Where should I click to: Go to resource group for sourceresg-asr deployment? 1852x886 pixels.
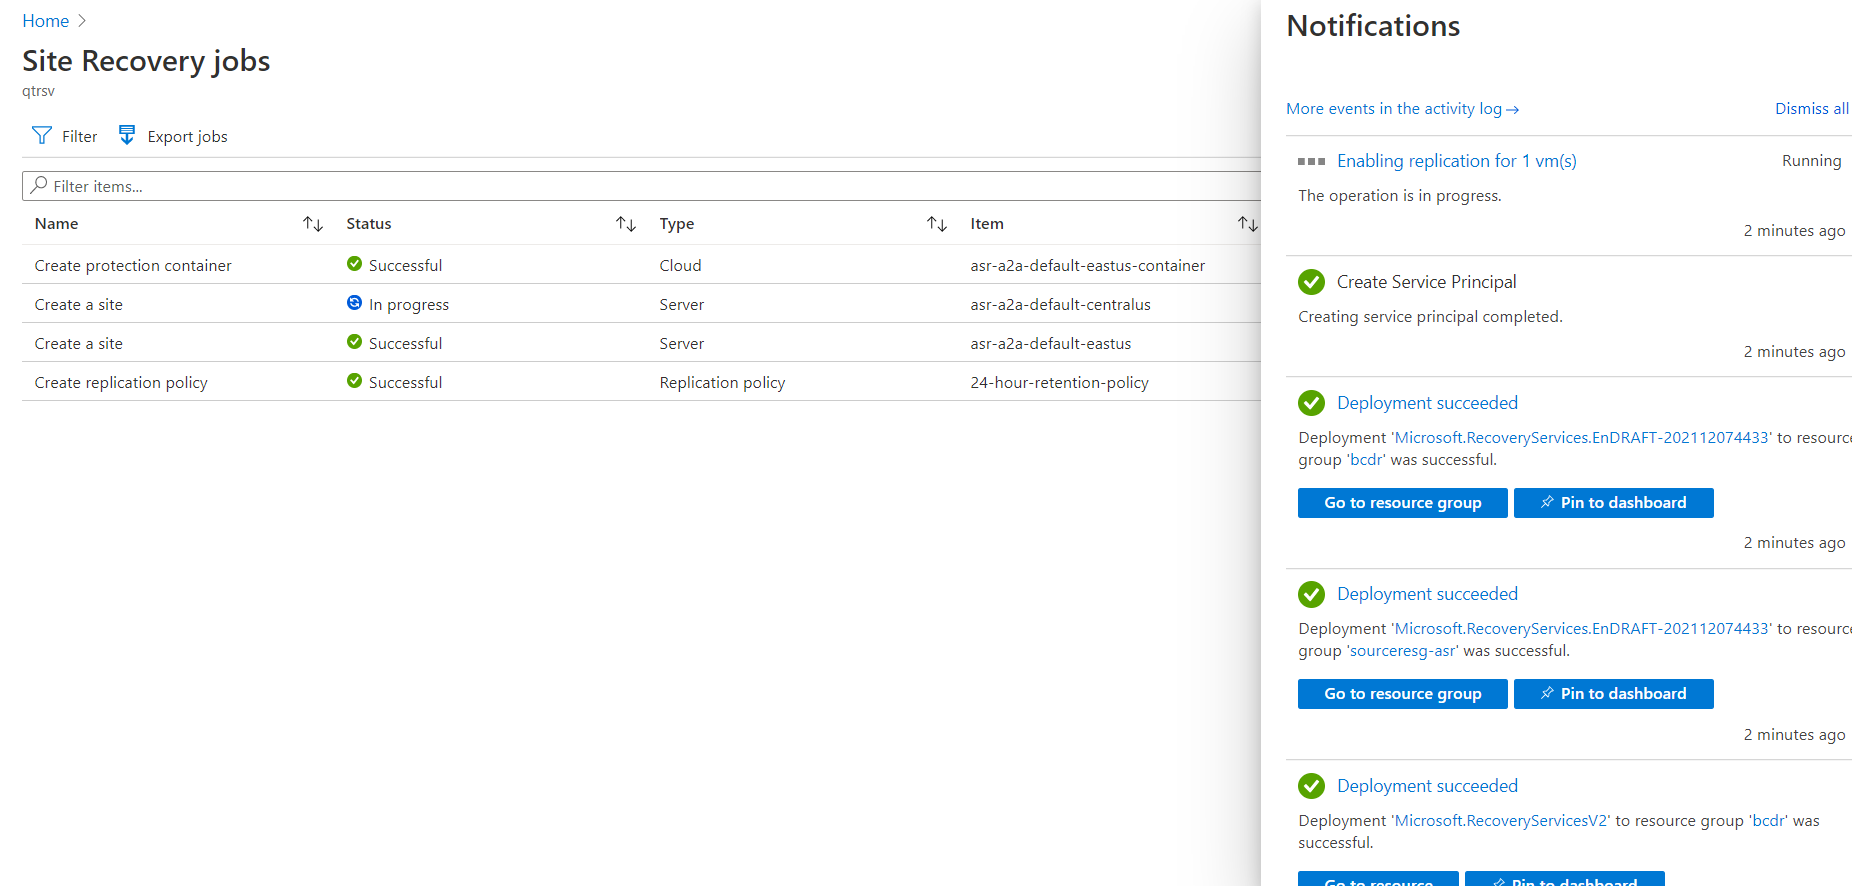coord(1403,694)
